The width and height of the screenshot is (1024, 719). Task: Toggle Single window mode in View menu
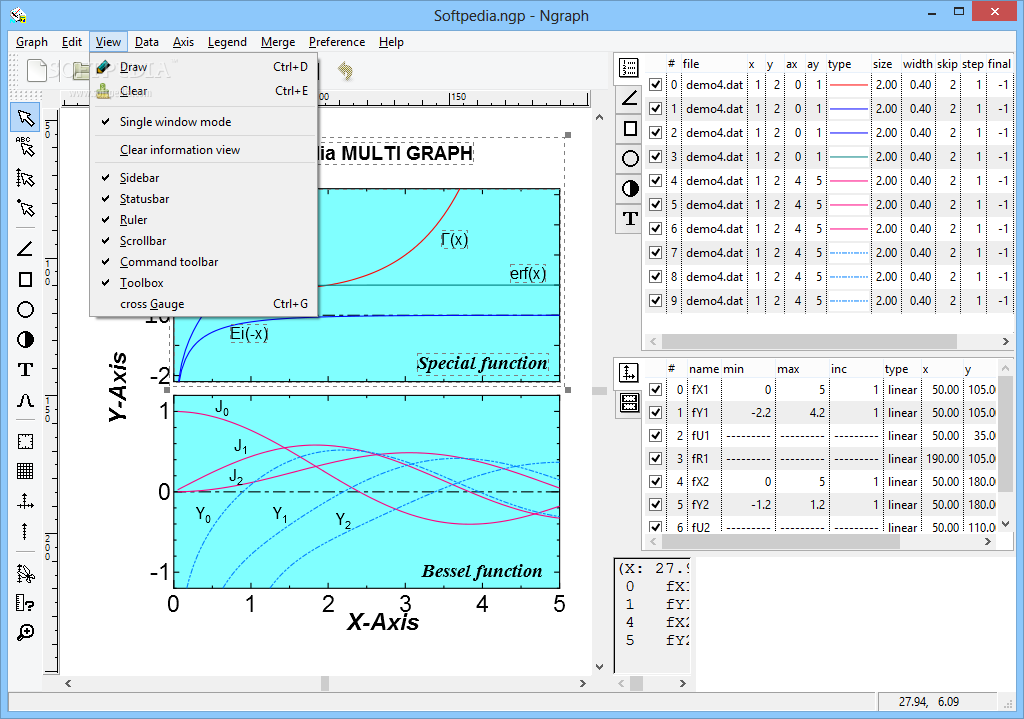pos(204,122)
